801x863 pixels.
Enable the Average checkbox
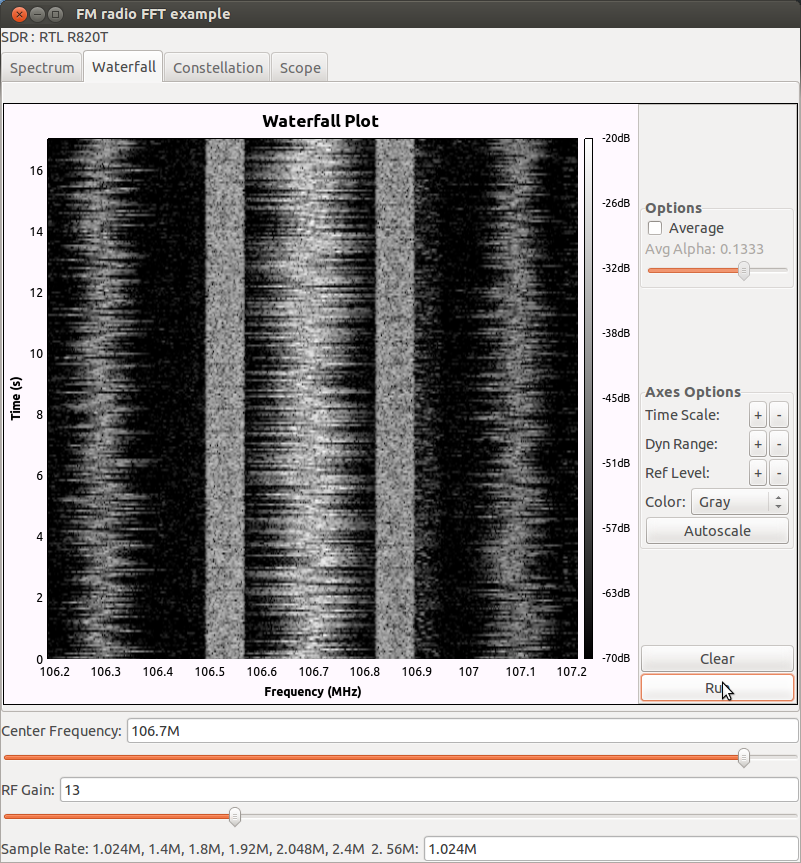pyautogui.click(x=656, y=228)
